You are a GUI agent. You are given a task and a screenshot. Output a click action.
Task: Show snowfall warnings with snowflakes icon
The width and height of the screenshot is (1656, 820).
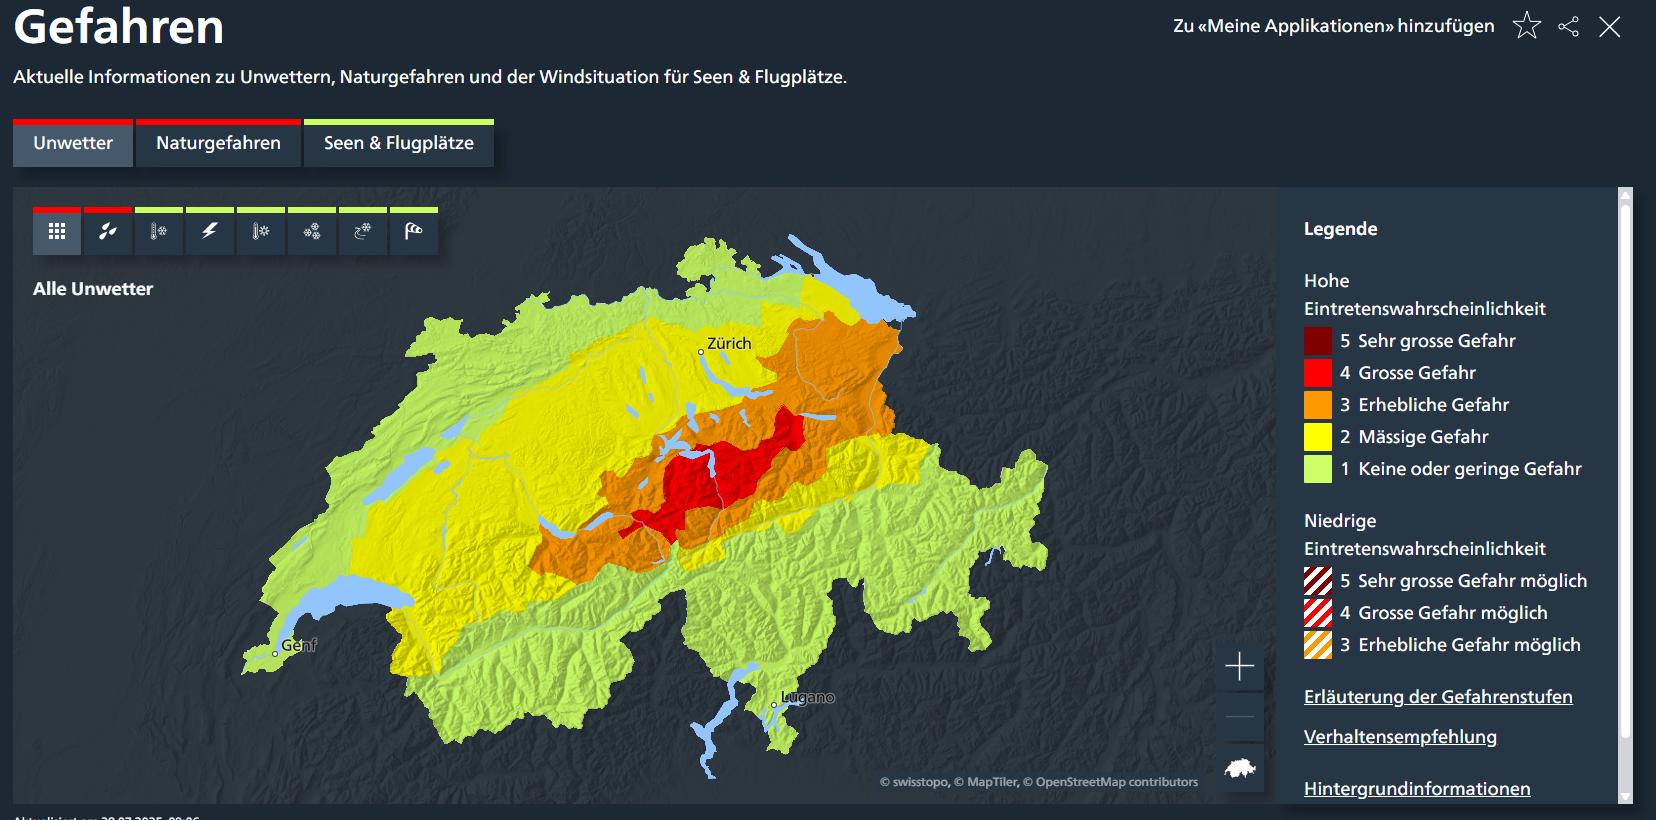312,232
